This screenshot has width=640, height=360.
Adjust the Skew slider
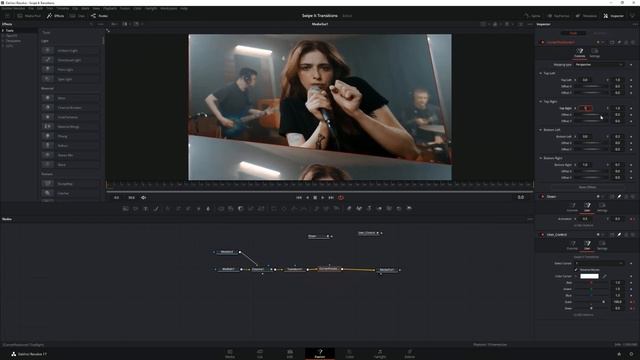[591, 308]
